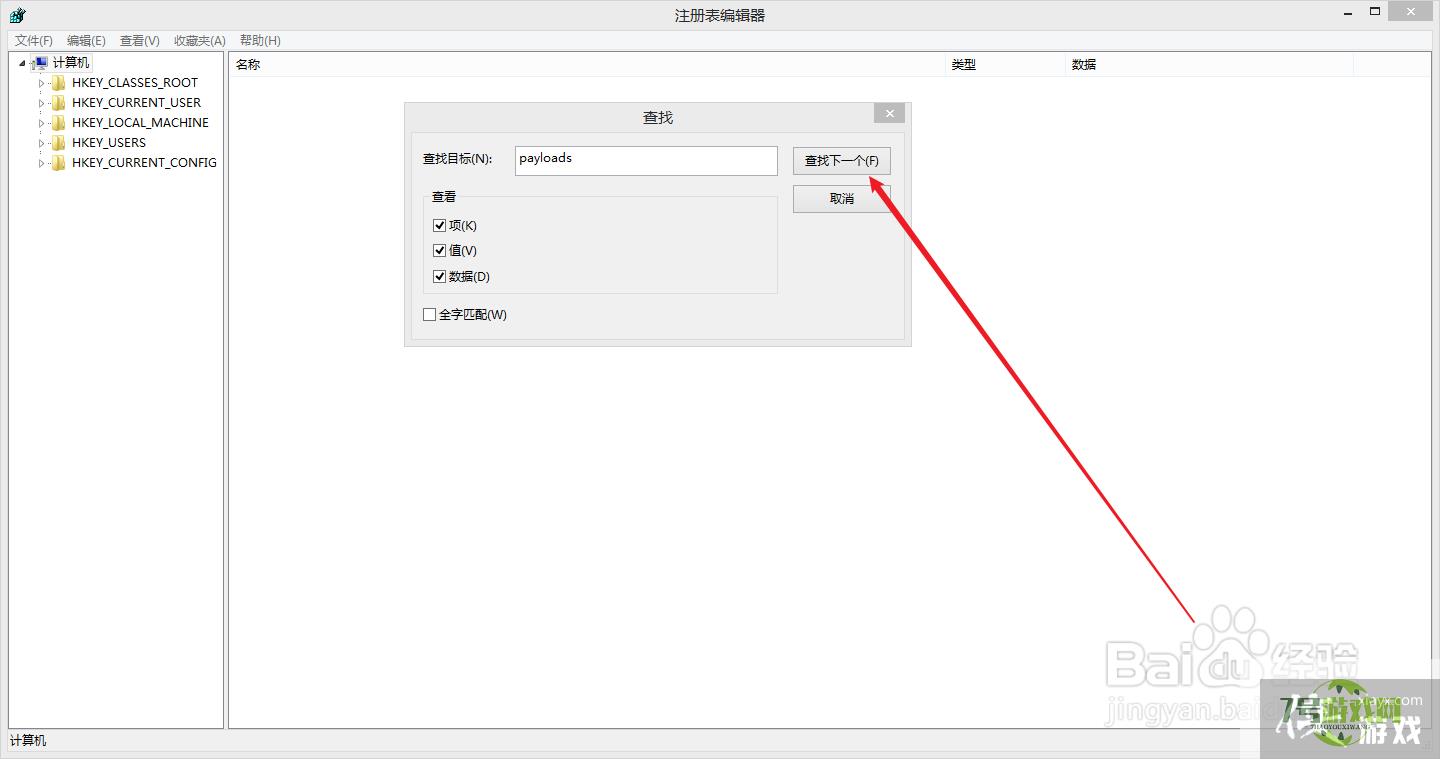Select the HKEY_CURRENT_USER label
The width and height of the screenshot is (1440, 759).
(x=137, y=103)
